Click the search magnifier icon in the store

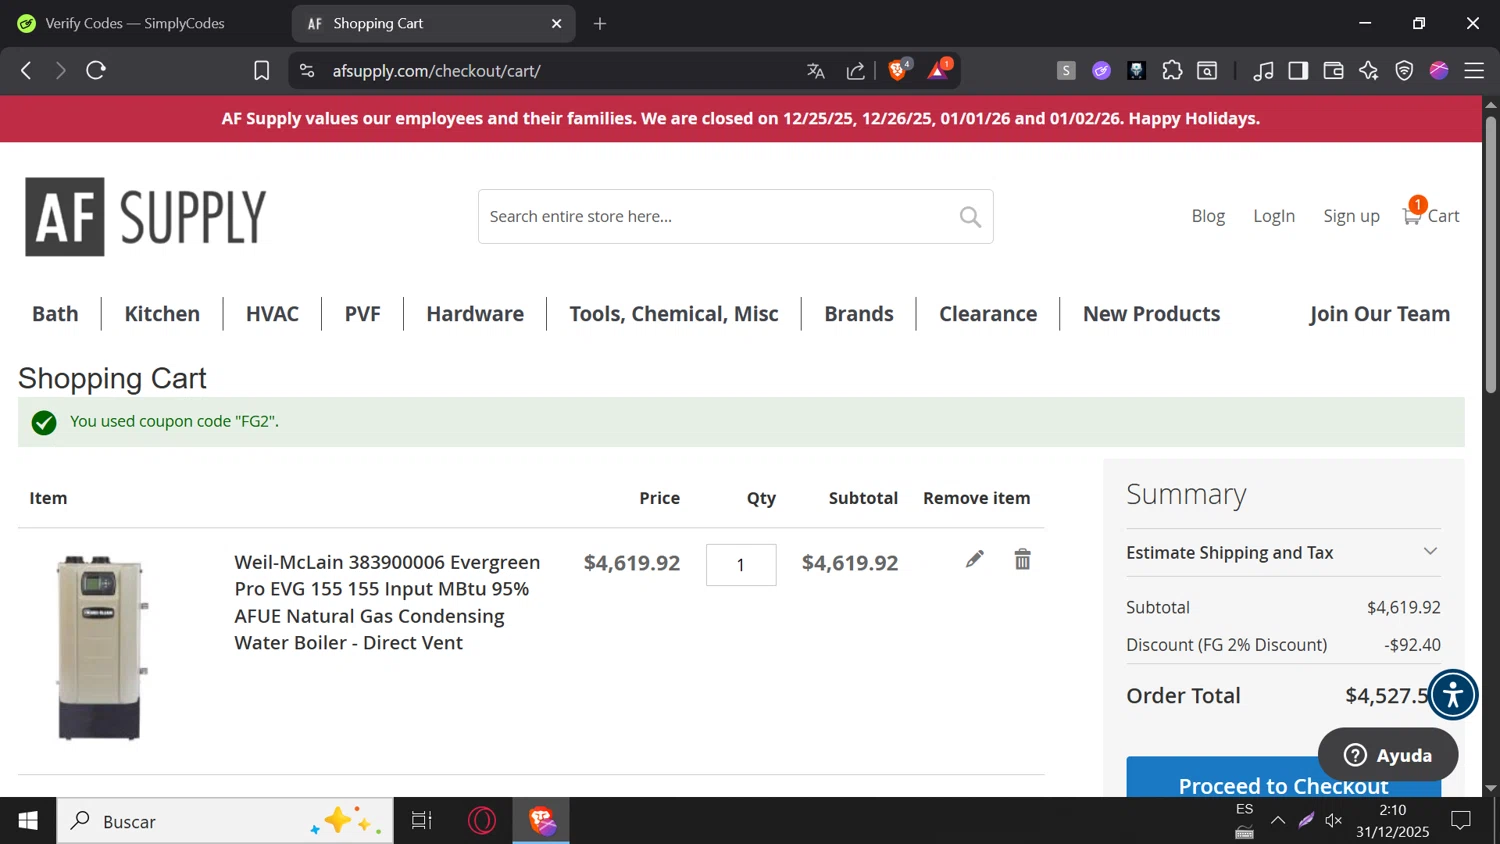[970, 217]
